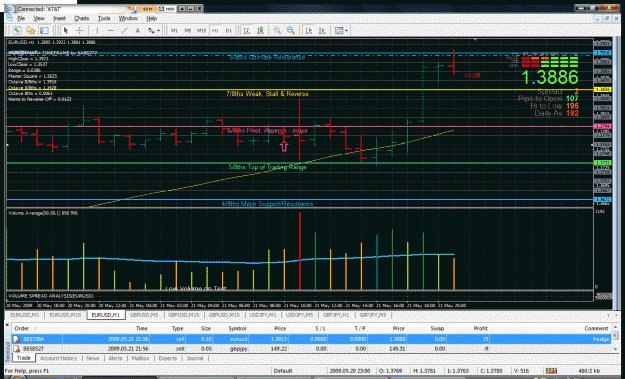Choose the Vertical Line drawing tool

coord(97,30)
